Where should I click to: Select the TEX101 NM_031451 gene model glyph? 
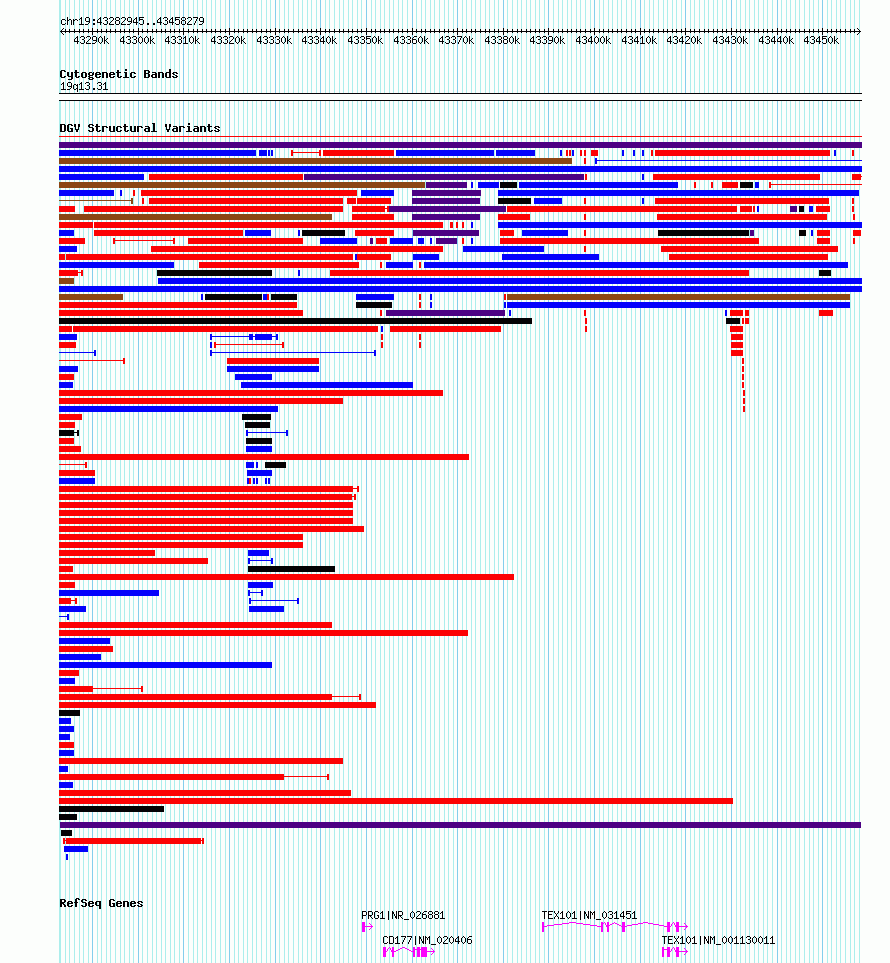pyautogui.click(x=615, y=927)
